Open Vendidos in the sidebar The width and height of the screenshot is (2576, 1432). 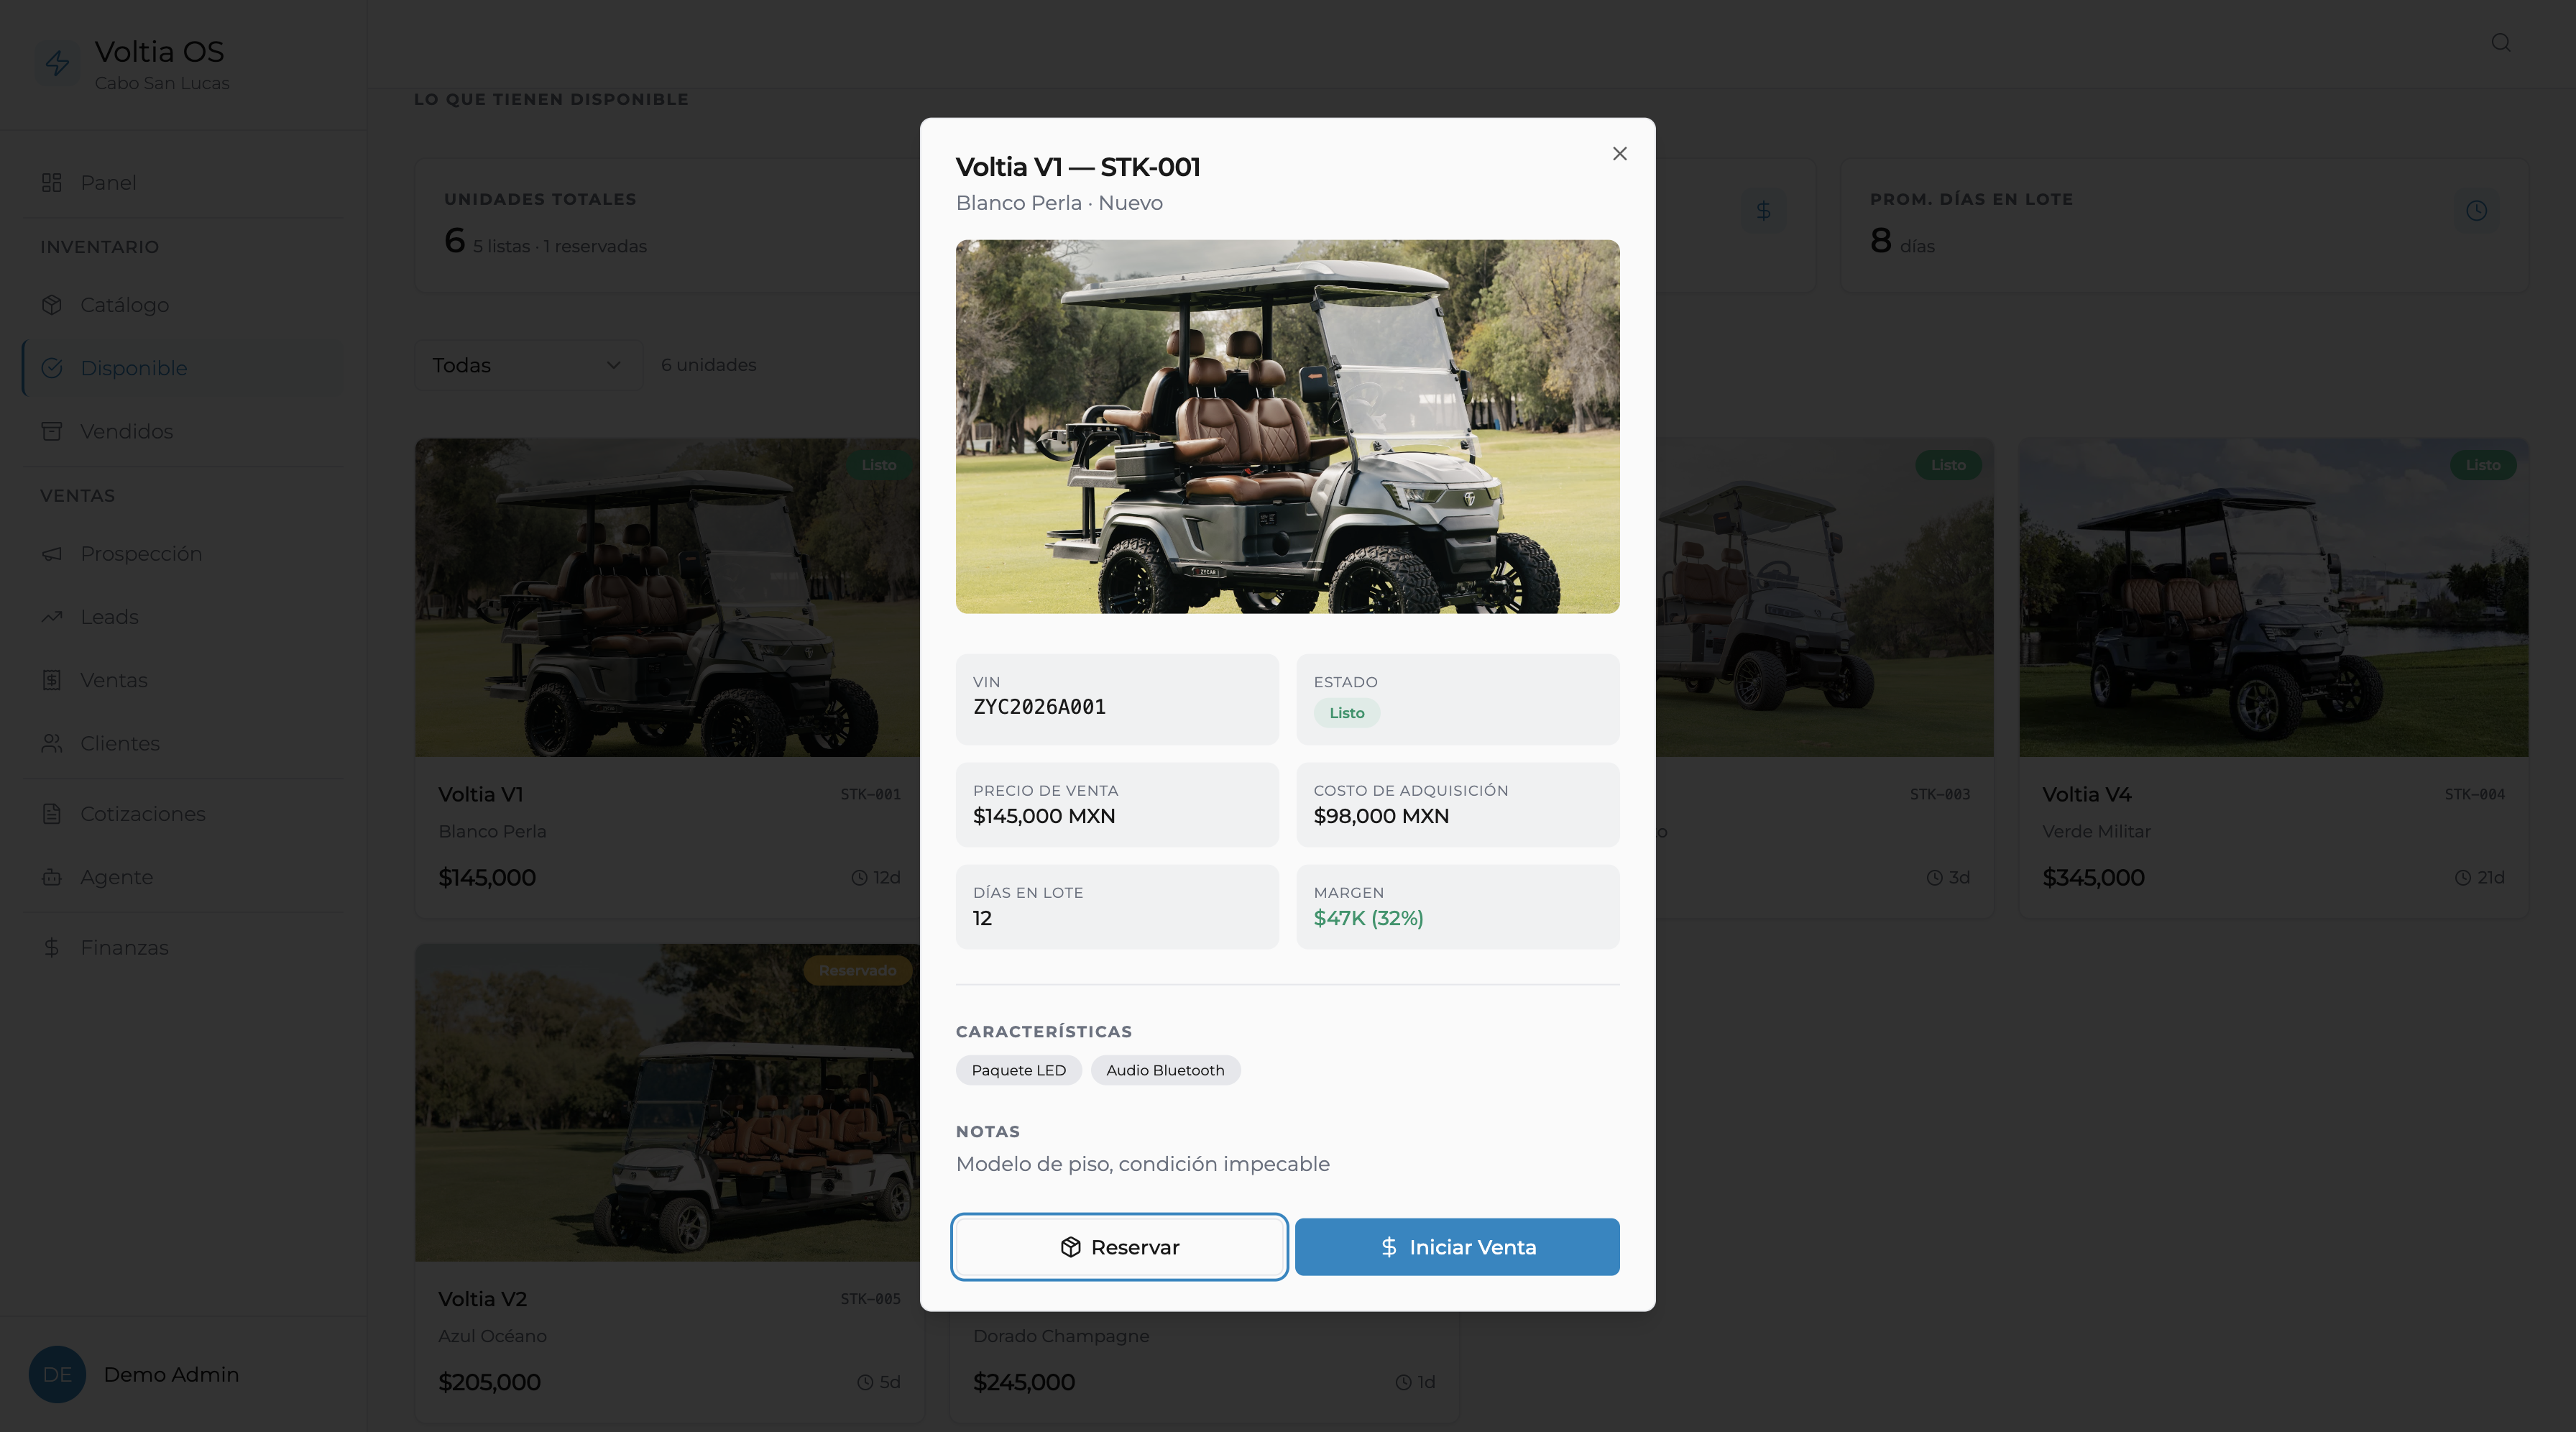184,431
